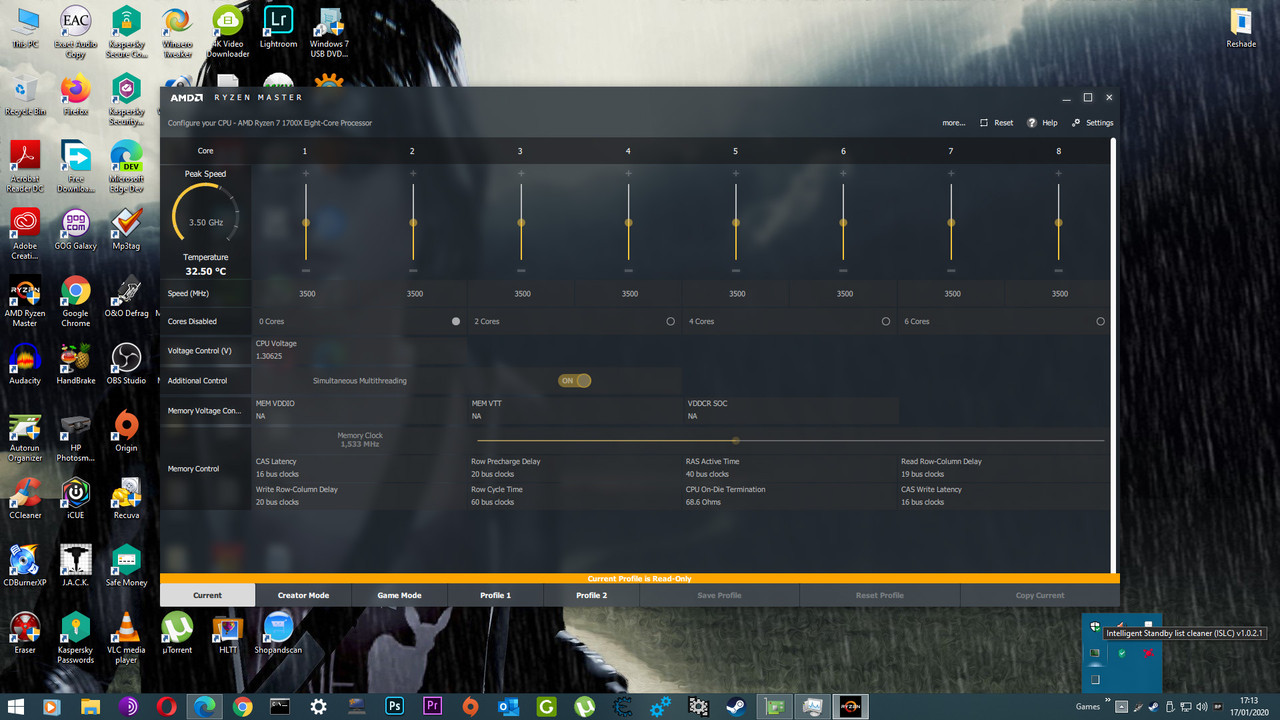
Task: Click the Reset Profile button
Action: 880,595
